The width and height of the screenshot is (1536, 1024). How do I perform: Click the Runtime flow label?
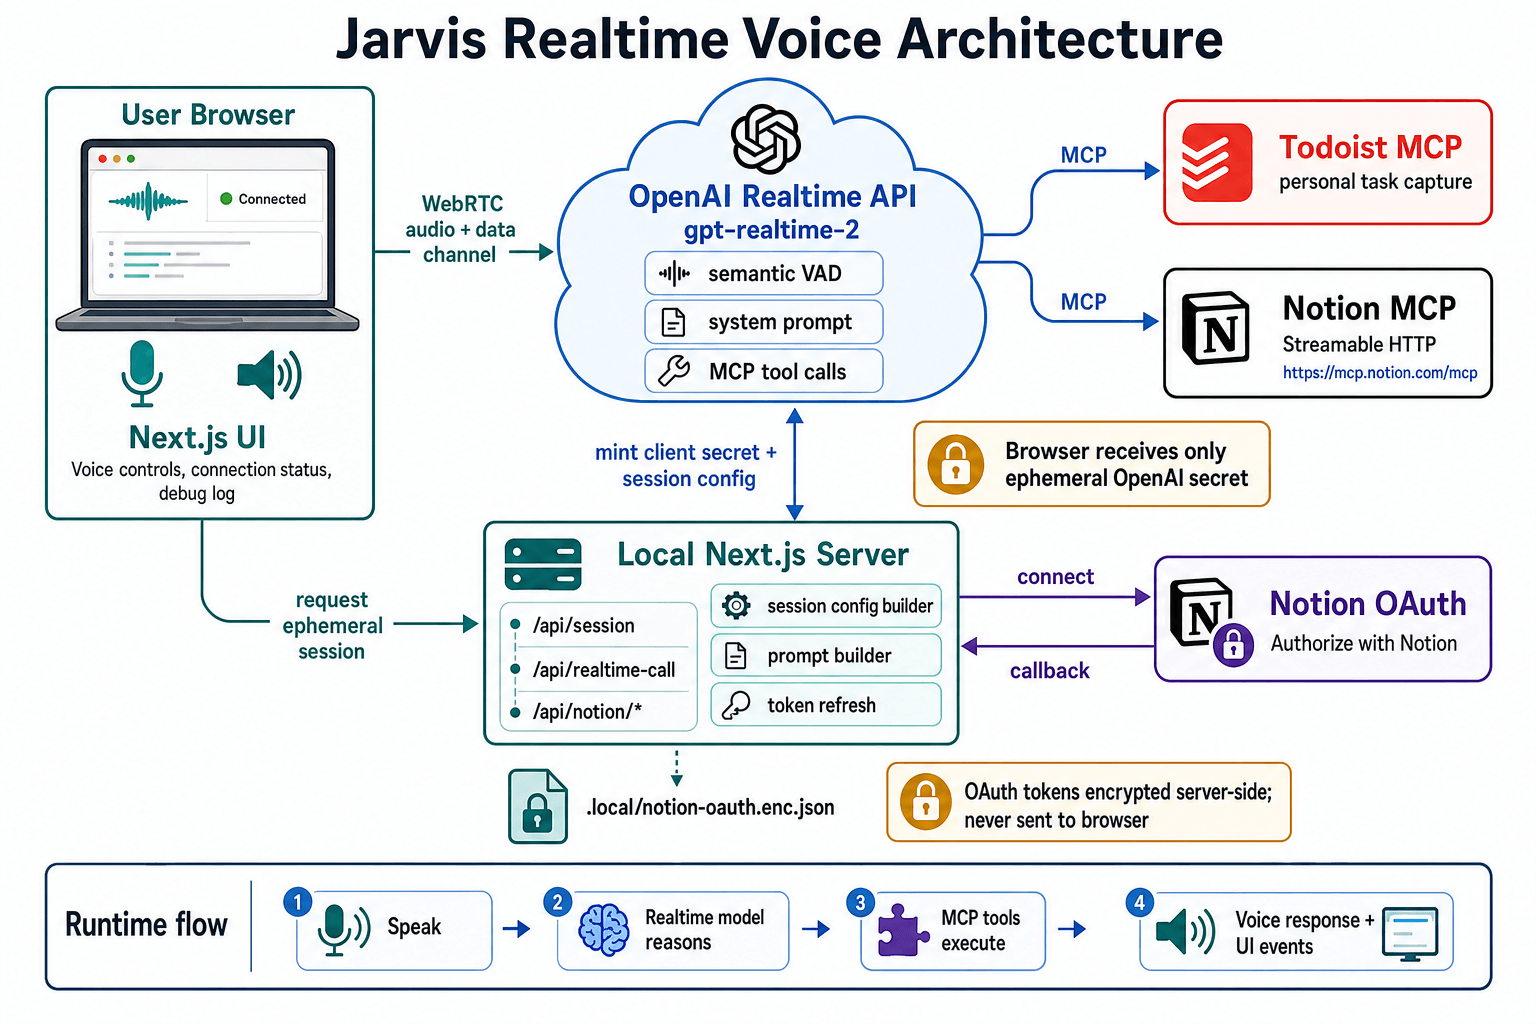[x=146, y=925]
